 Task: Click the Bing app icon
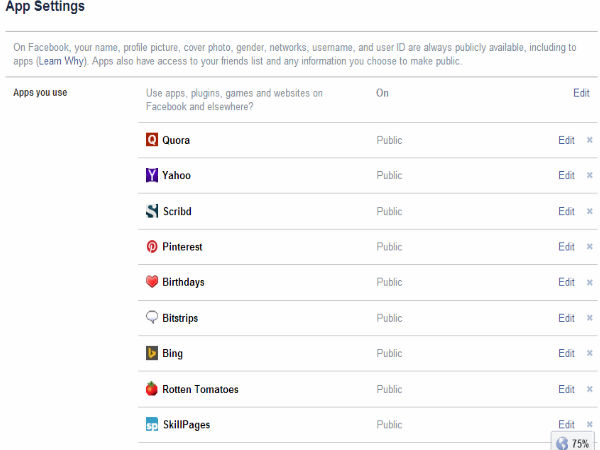pos(152,354)
